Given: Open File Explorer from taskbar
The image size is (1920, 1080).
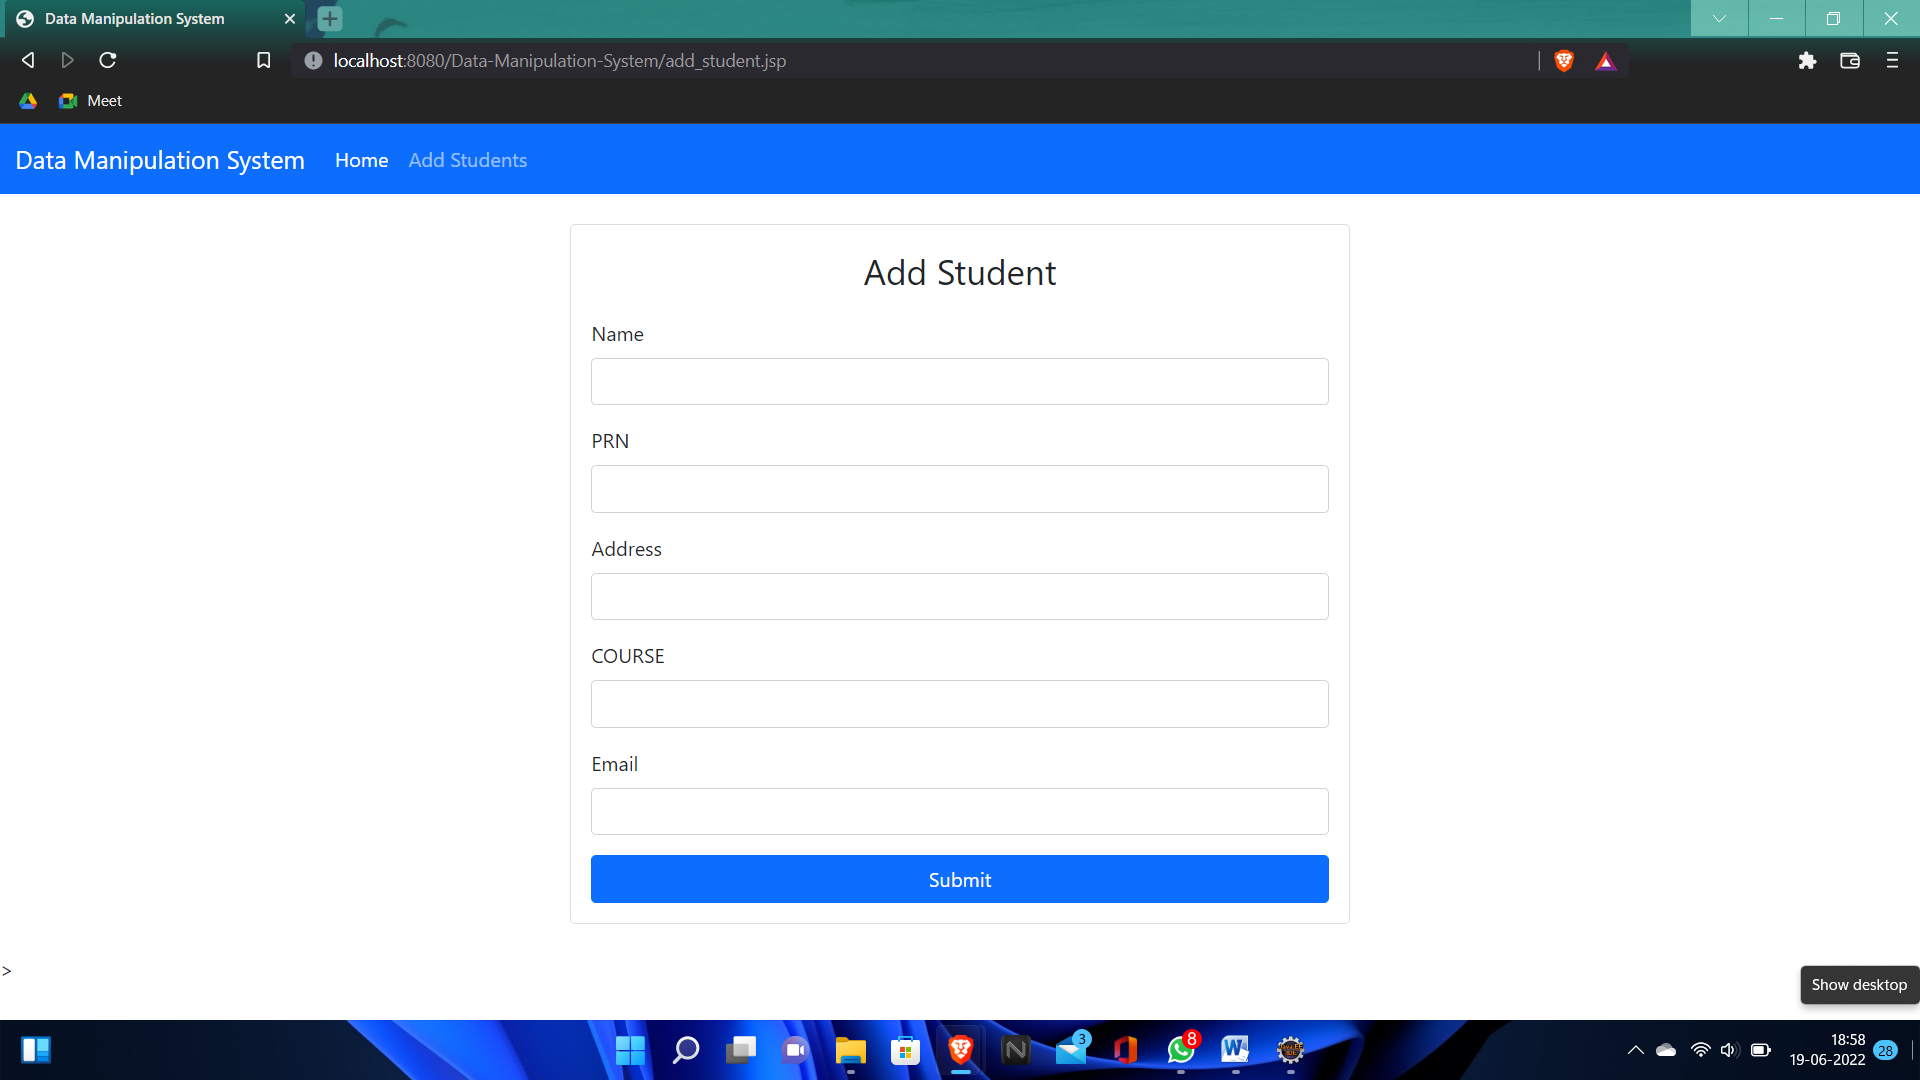Looking at the screenshot, I should (851, 1050).
